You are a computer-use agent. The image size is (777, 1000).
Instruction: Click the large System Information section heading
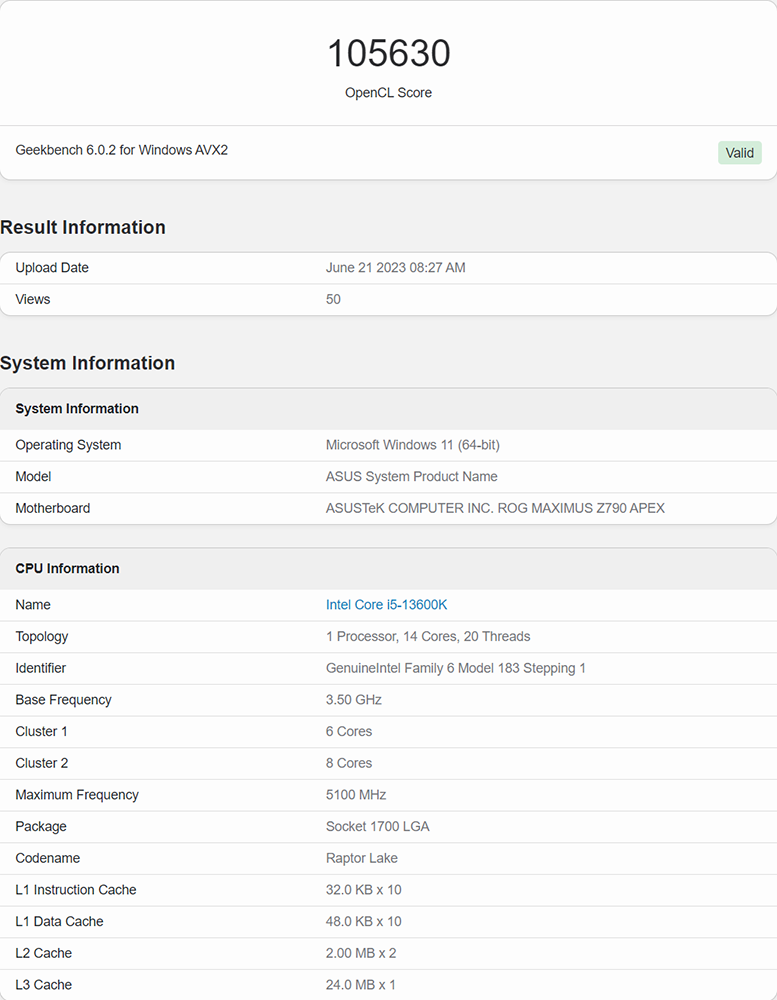[x=88, y=364]
